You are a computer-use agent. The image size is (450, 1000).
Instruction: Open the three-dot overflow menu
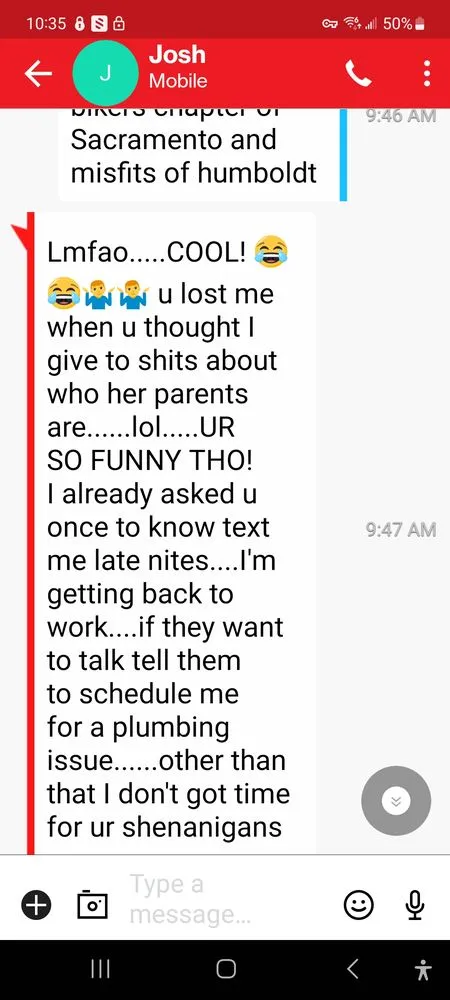[427, 74]
